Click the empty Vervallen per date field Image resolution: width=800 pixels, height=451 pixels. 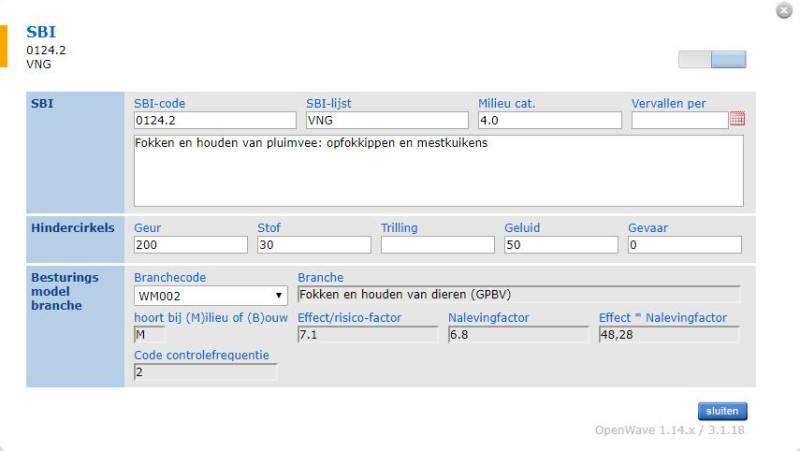click(x=680, y=120)
